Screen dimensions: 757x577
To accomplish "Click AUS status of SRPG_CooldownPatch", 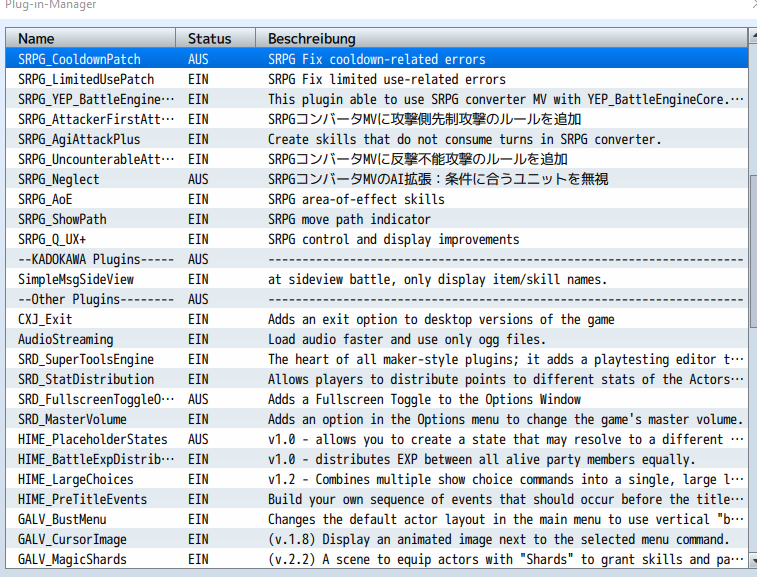I will [x=198, y=59].
